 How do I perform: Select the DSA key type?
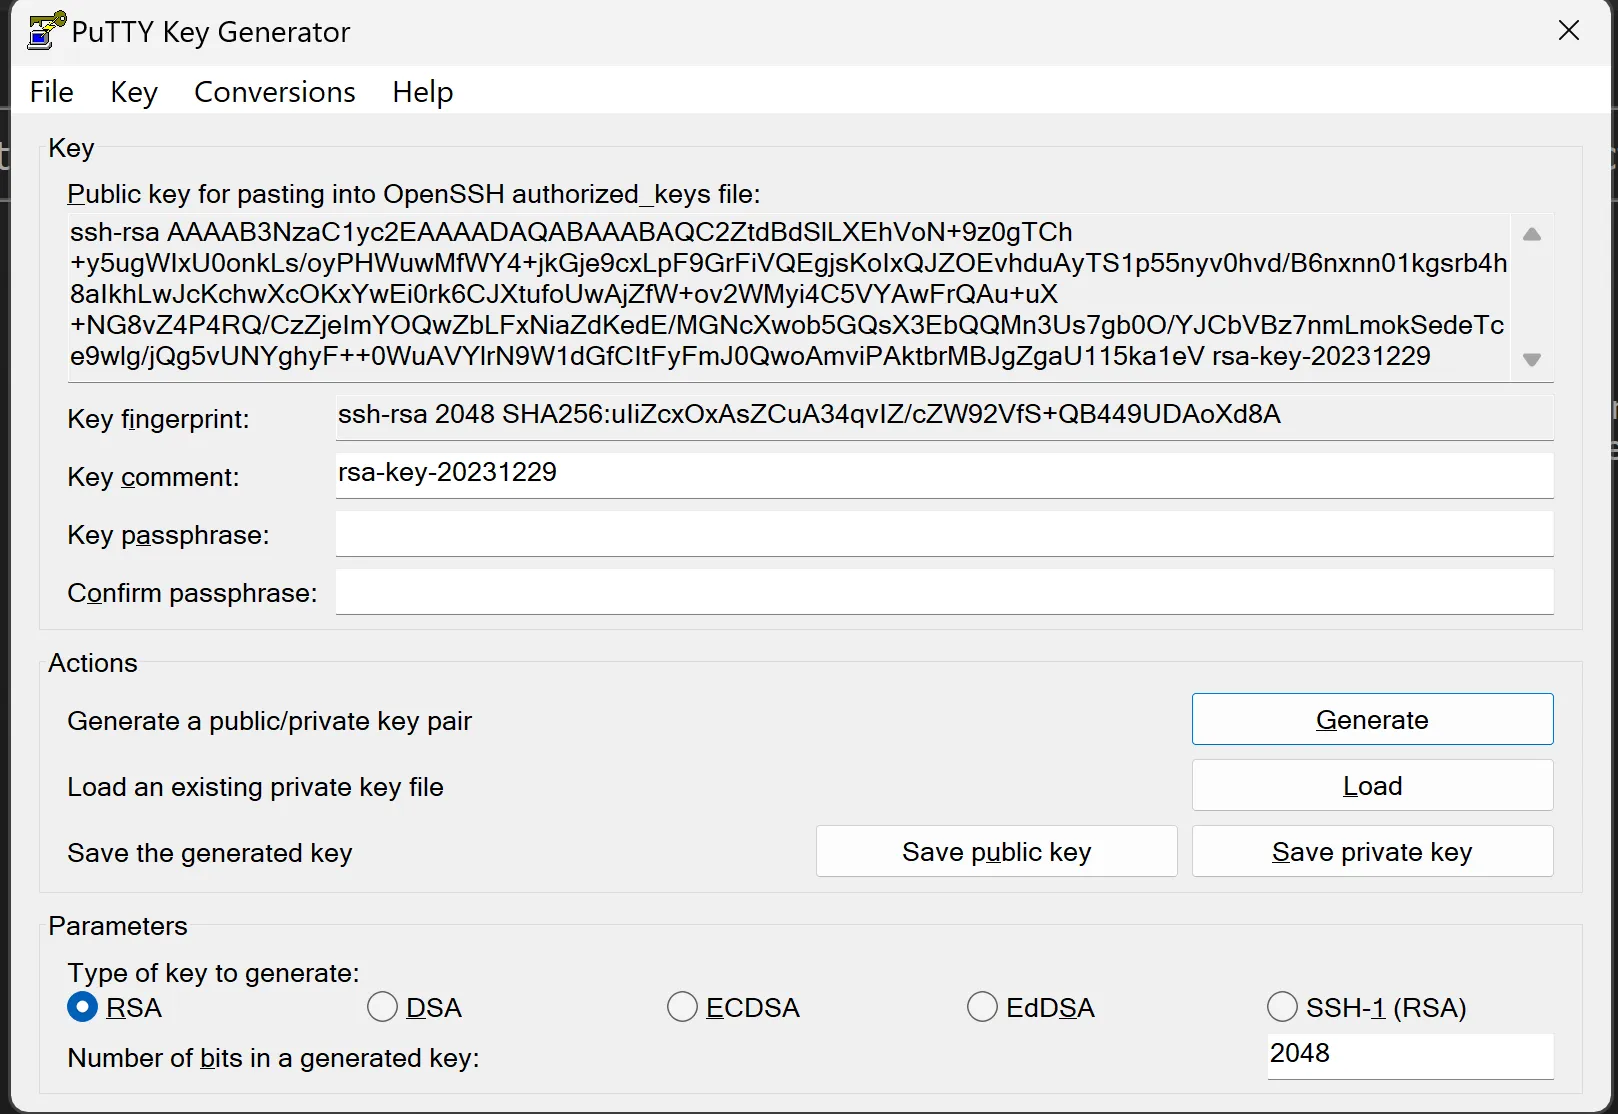(x=381, y=1007)
